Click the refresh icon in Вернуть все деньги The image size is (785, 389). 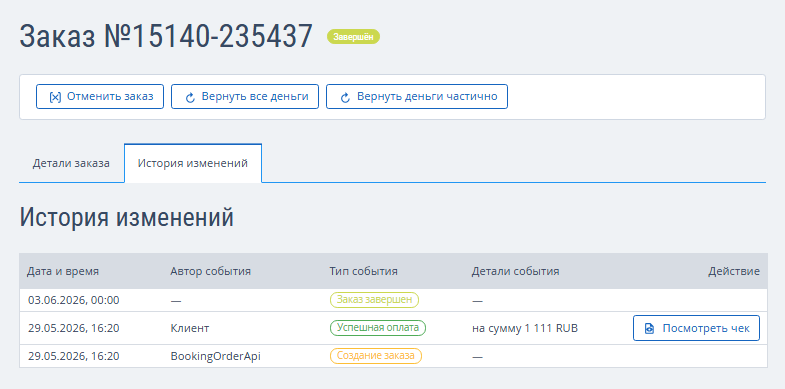(190, 97)
